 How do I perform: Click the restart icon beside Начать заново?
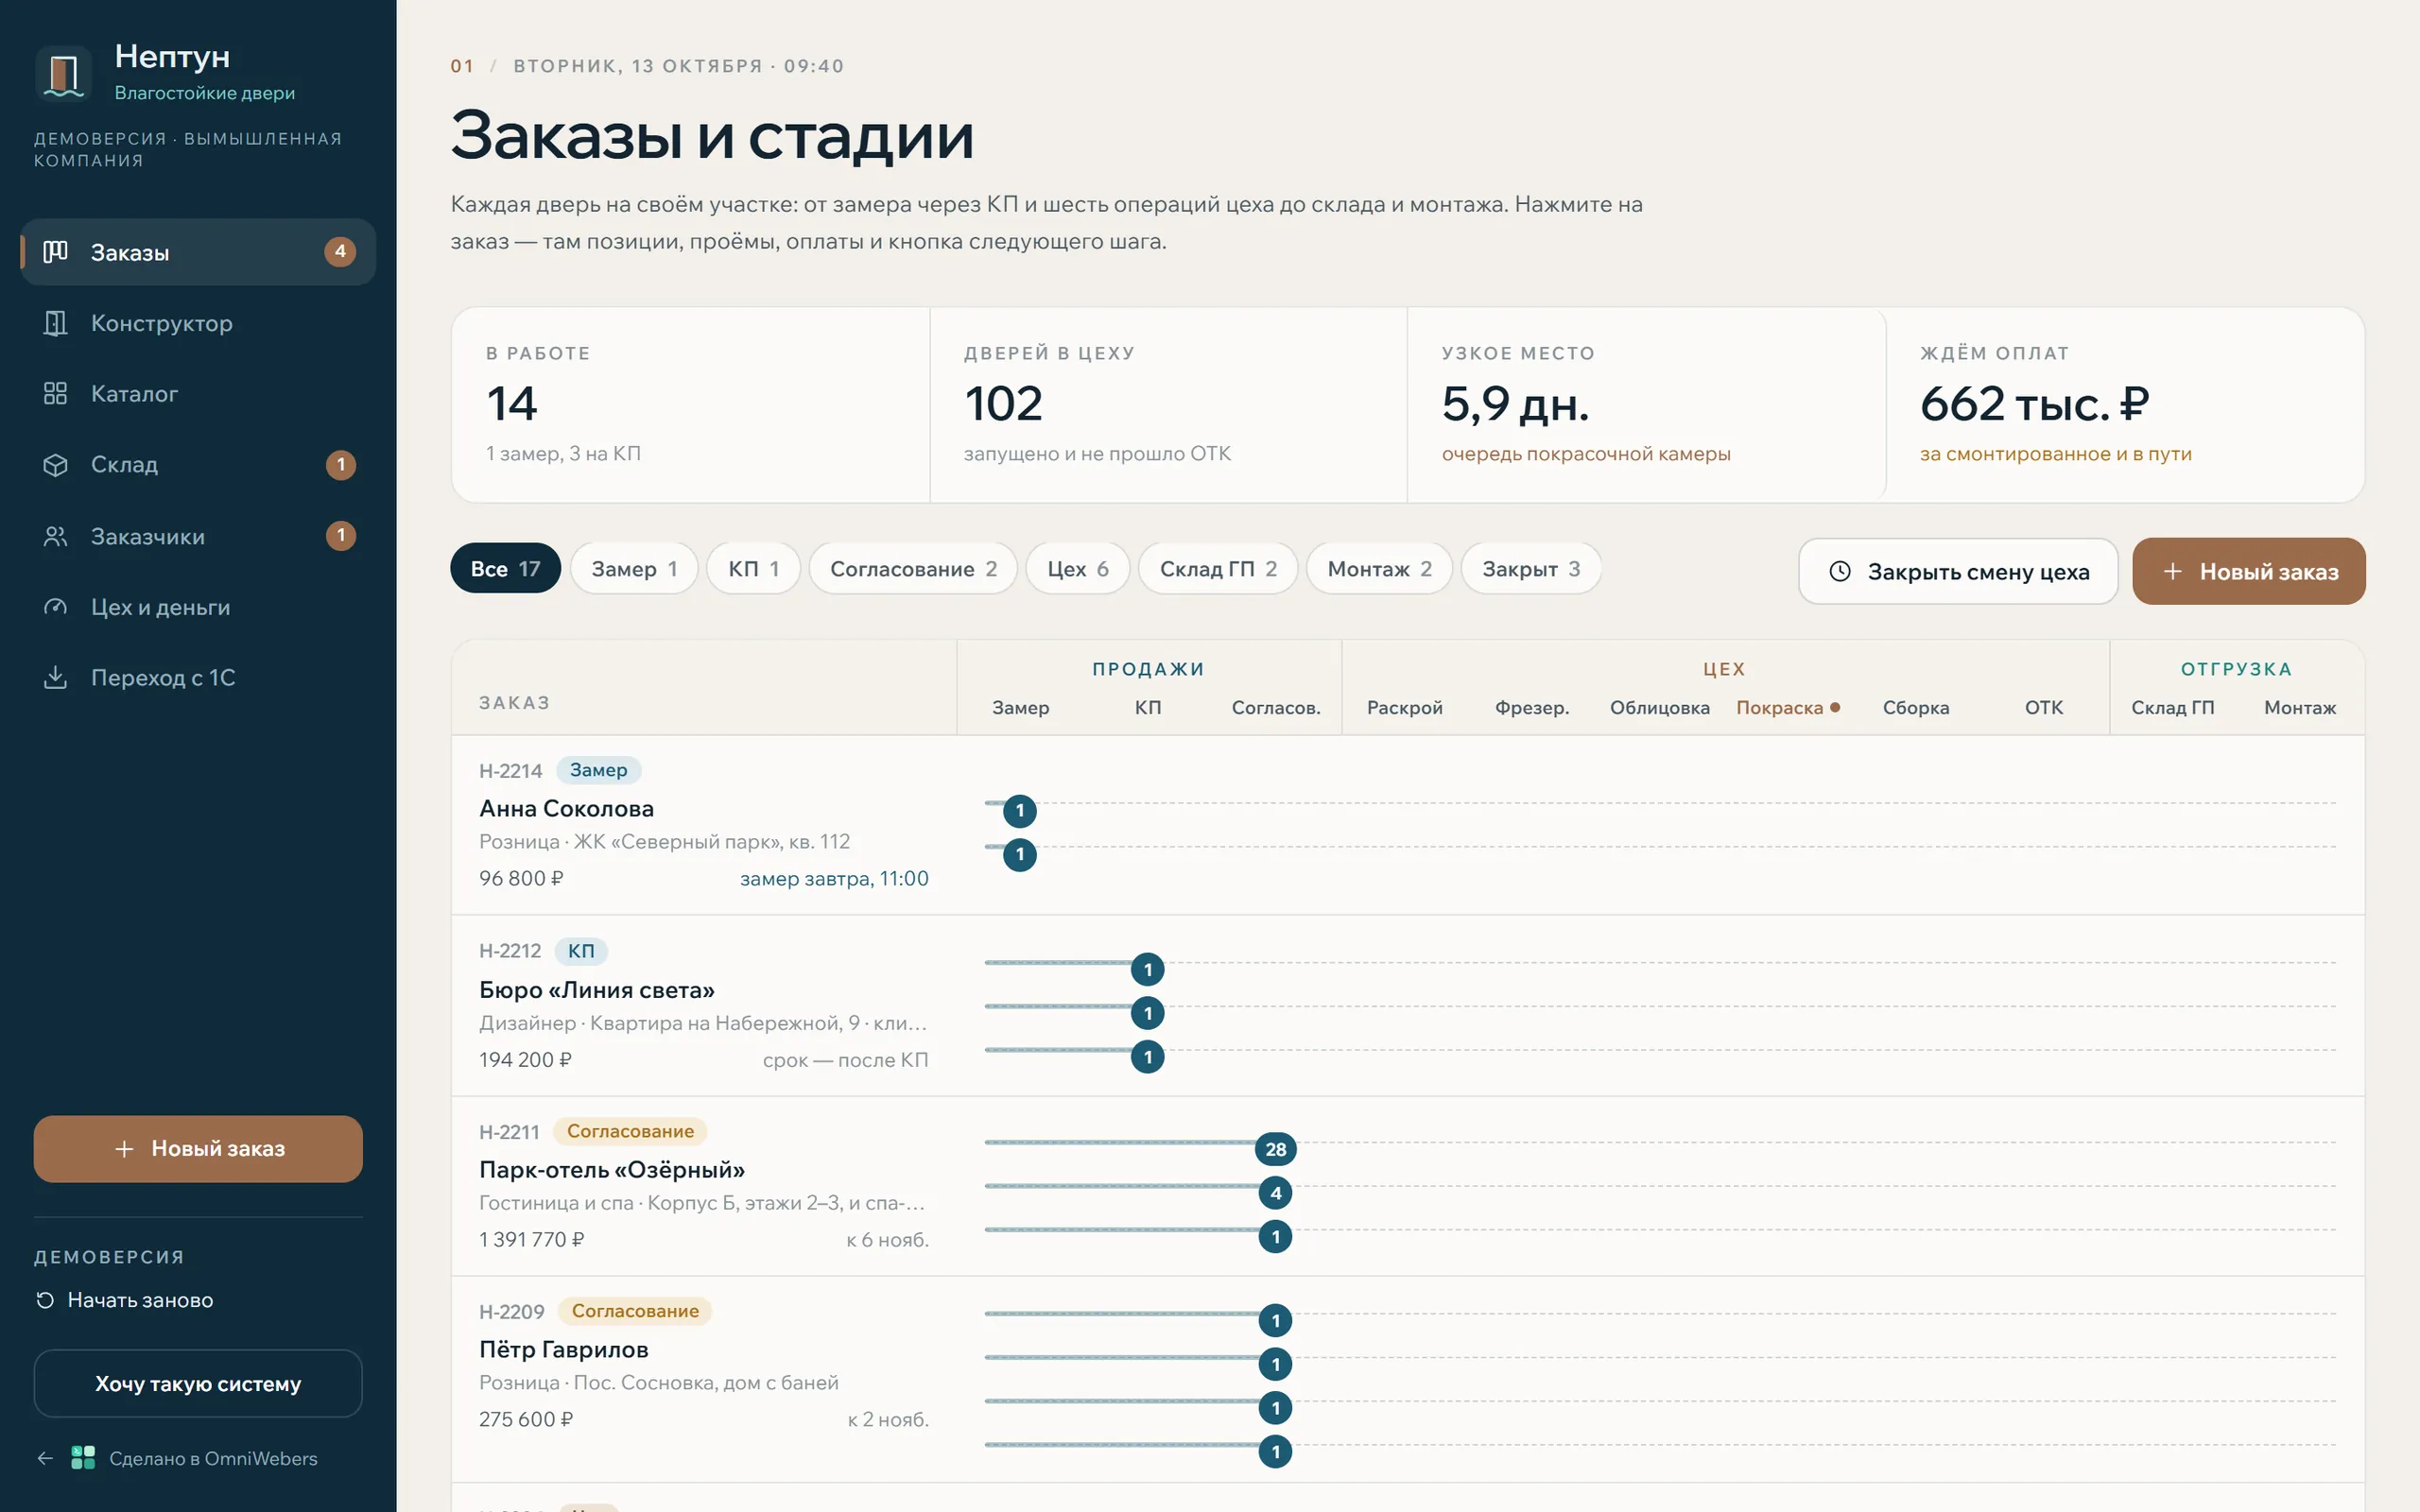click(45, 1300)
